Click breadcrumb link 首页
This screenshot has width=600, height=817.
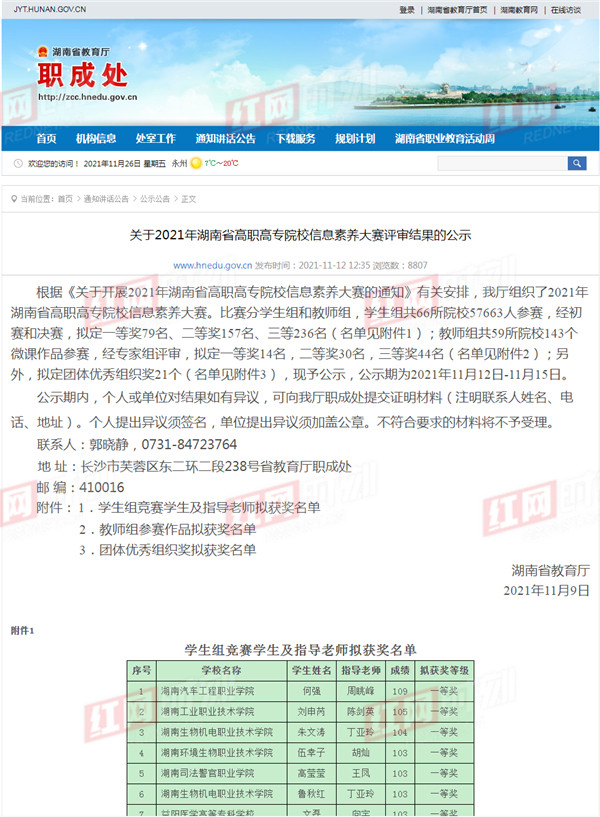[65, 199]
